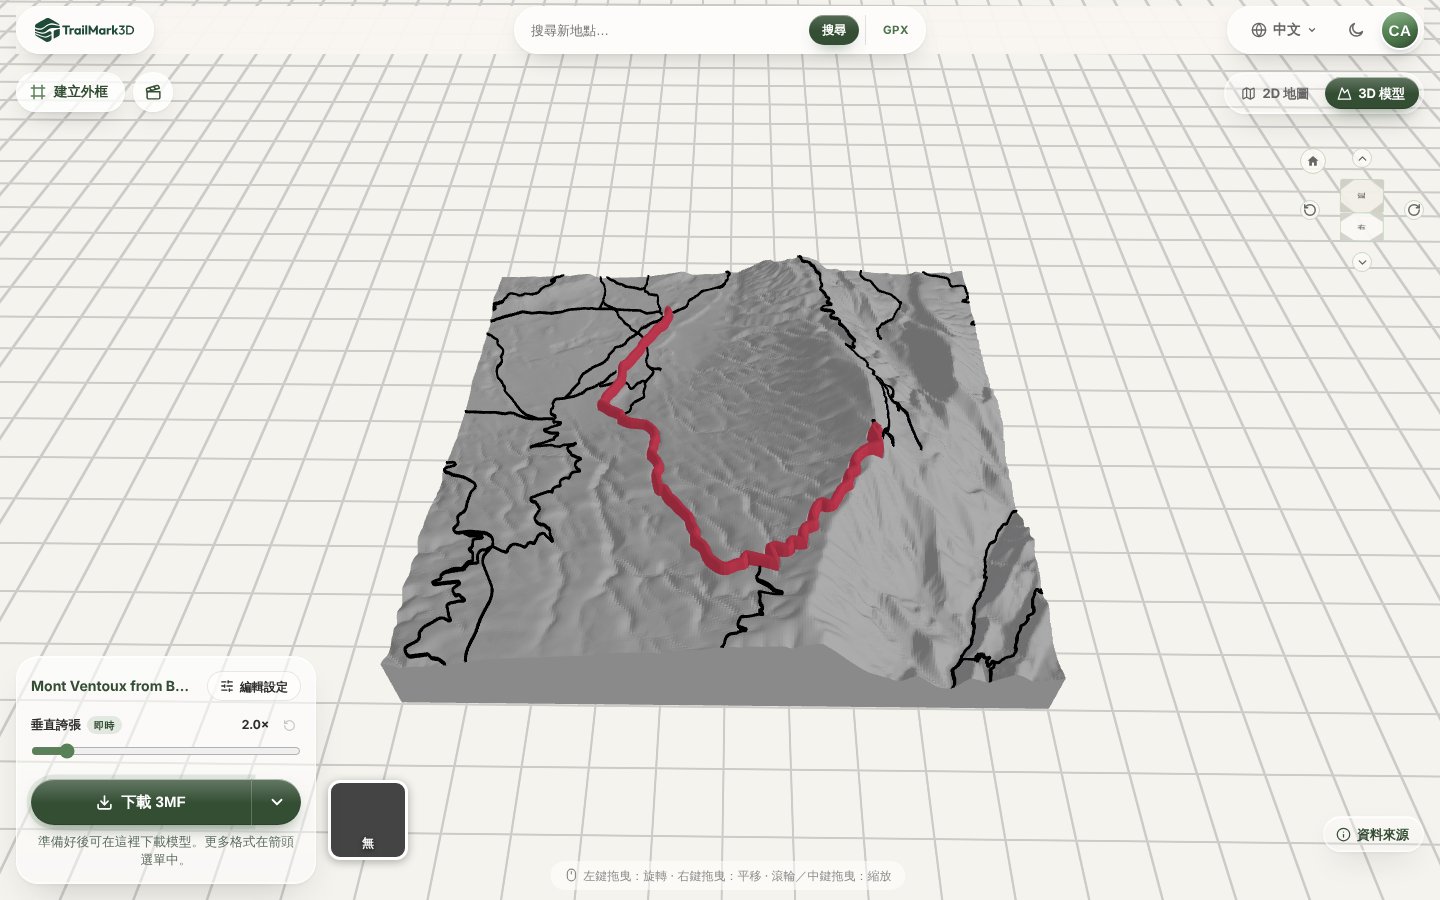The width and height of the screenshot is (1440, 900).
Task: Click the Mont Ventoux model title
Action: (x=110, y=686)
